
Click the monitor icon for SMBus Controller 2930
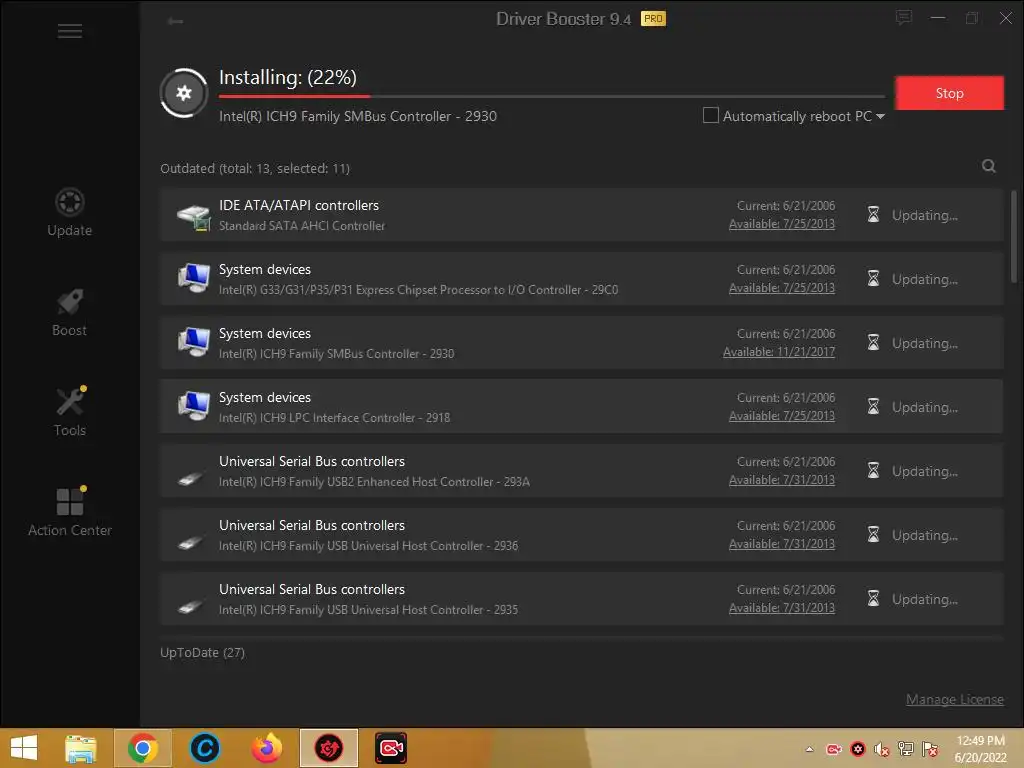194,342
